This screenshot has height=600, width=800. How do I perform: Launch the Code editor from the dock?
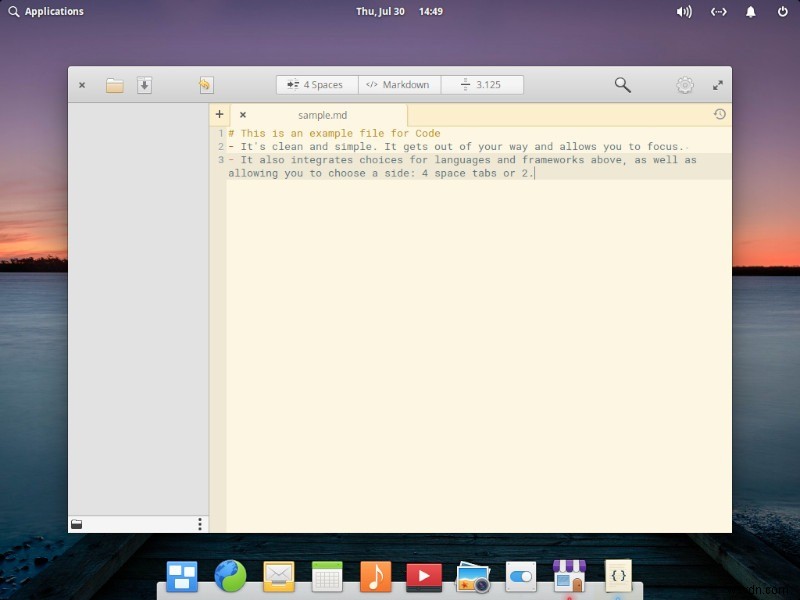click(x=618, y=575)
